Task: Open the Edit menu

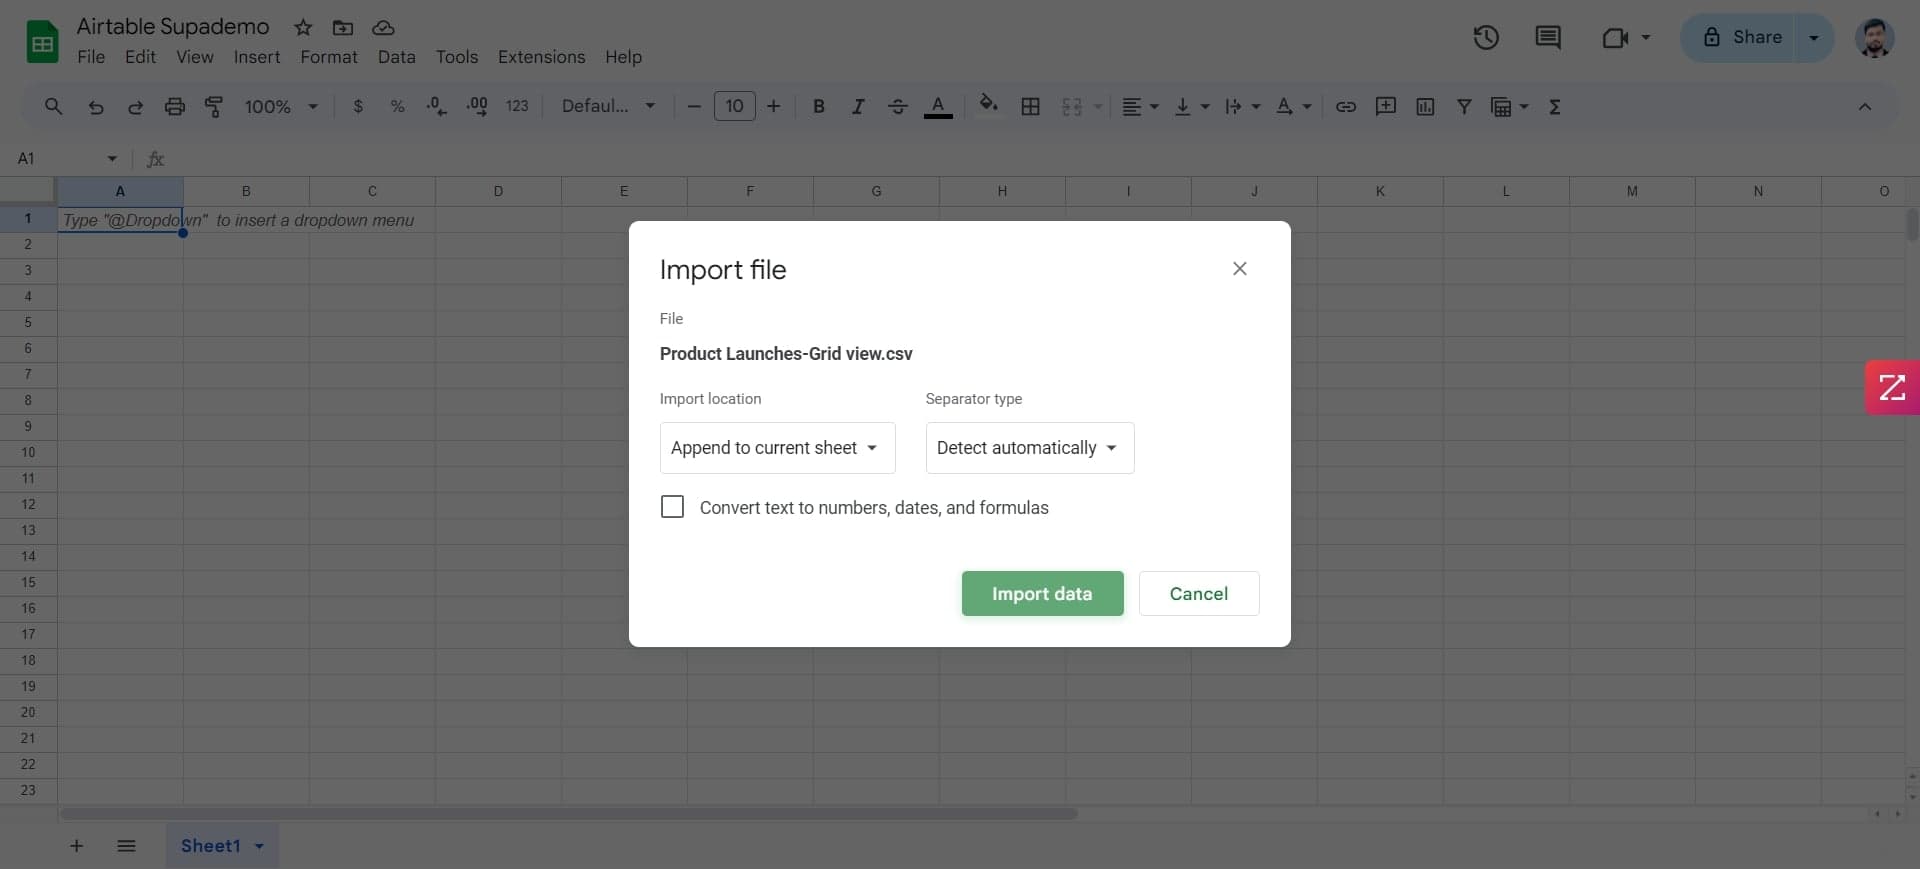Action: 140,57
